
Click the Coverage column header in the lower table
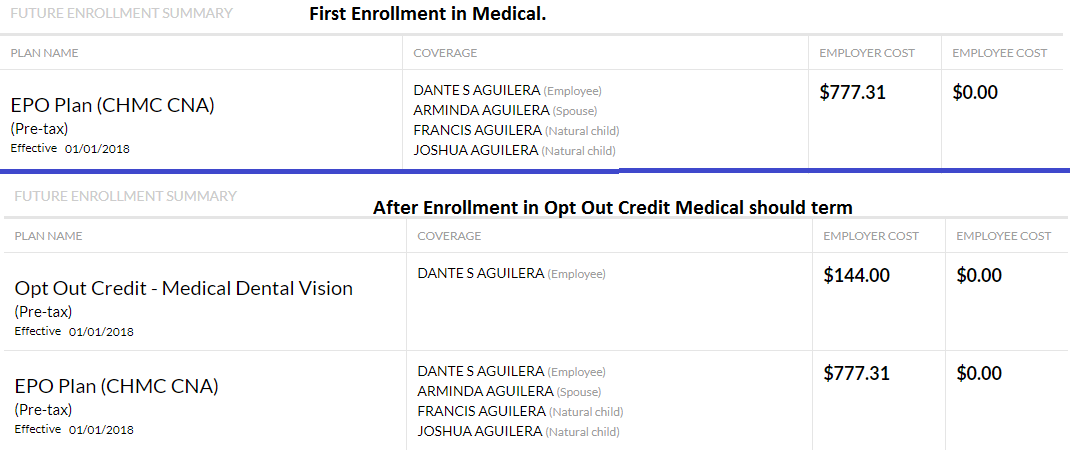coord(449,236)
